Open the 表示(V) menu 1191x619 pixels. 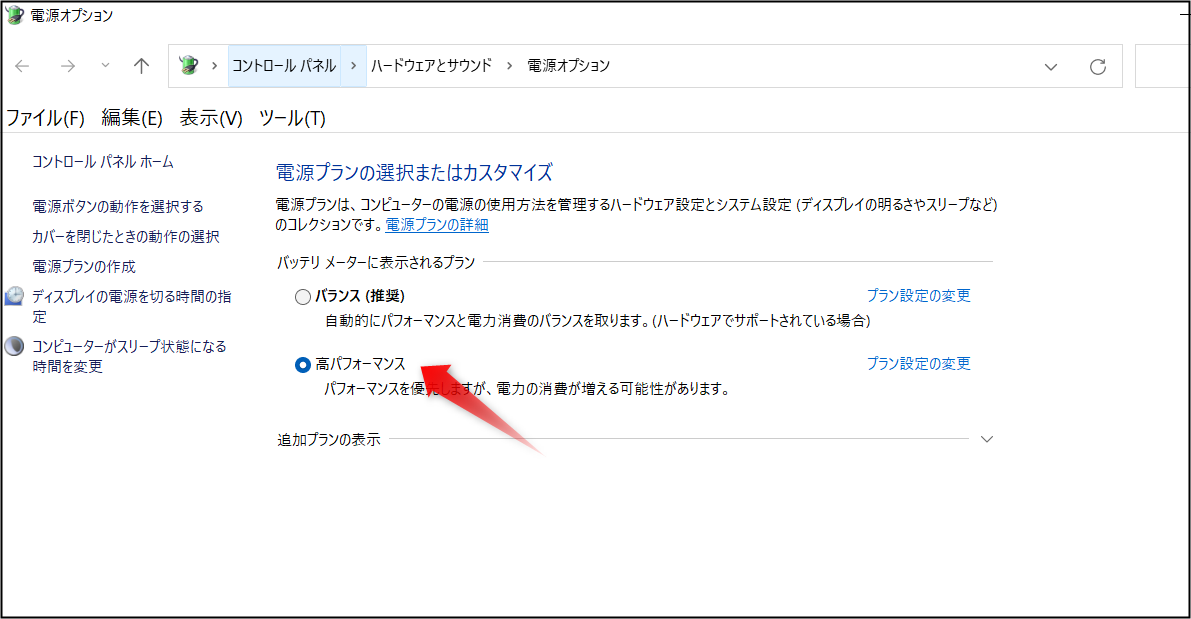[x=210, y=117]
